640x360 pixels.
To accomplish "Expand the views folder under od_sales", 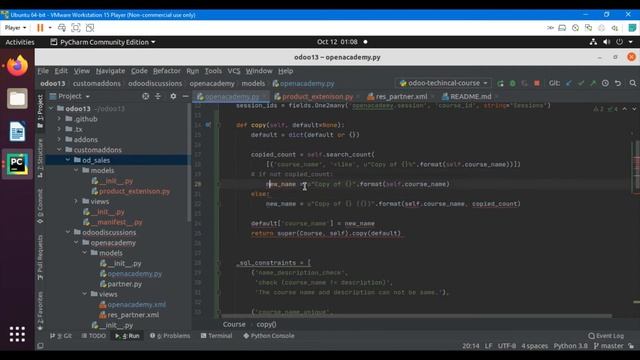I will 76,201.
